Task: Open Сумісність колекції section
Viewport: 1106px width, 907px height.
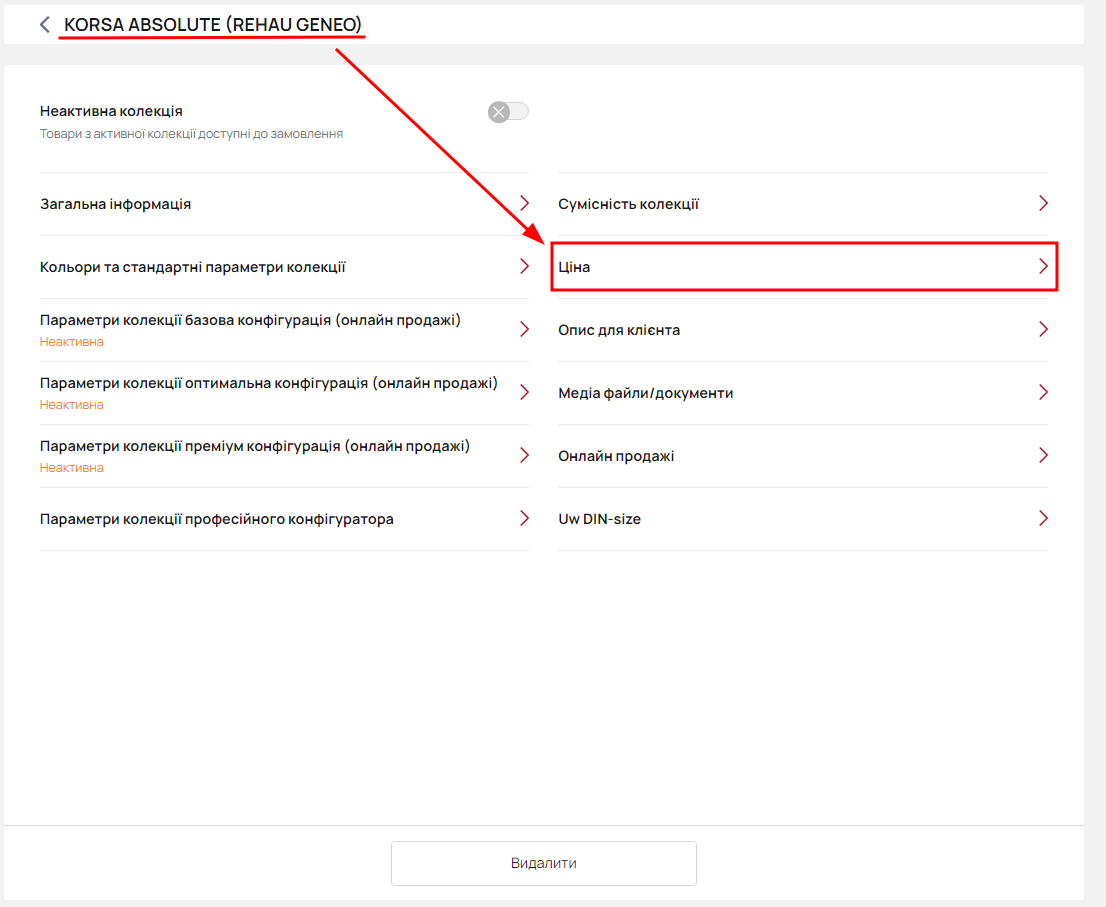Action: [x=803, y=204]
